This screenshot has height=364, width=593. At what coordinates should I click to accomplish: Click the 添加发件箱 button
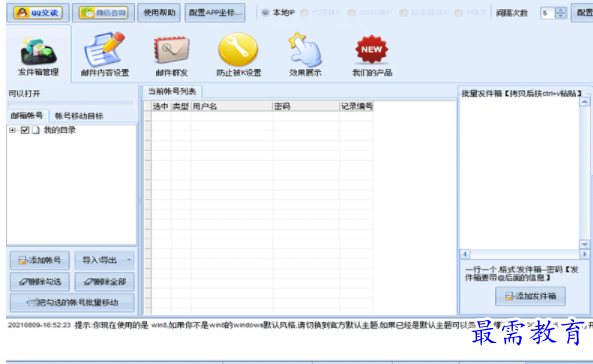pyautogui.click(x=531, y=296)
